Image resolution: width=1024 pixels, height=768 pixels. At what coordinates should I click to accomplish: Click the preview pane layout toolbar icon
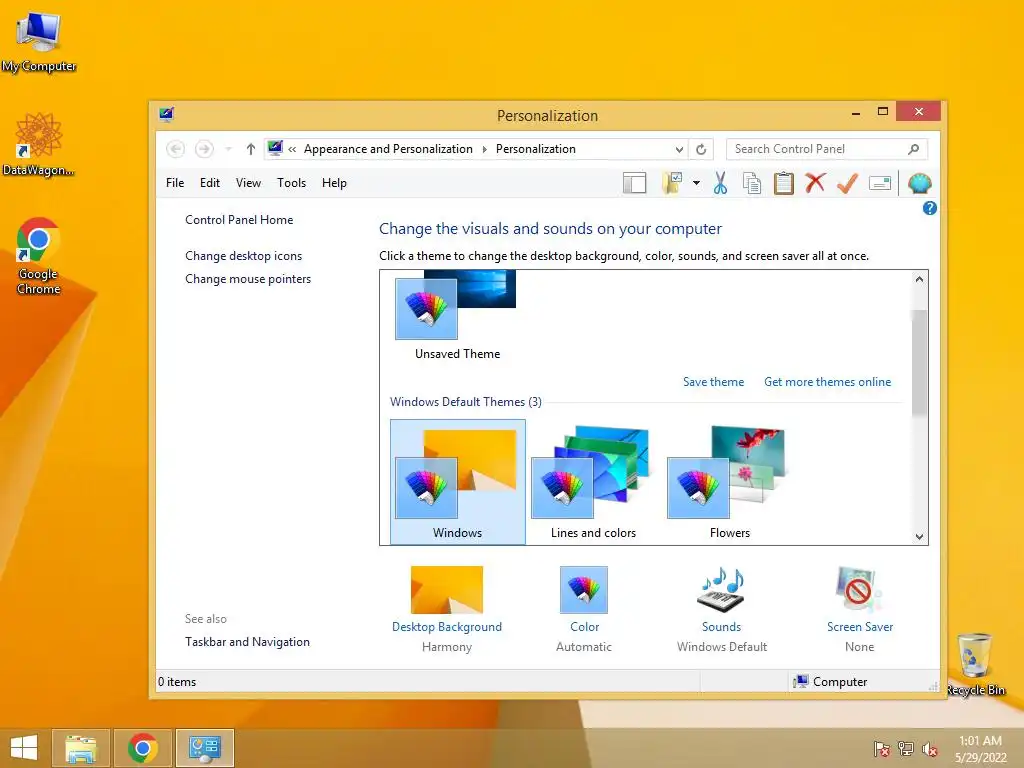point(634,184)
